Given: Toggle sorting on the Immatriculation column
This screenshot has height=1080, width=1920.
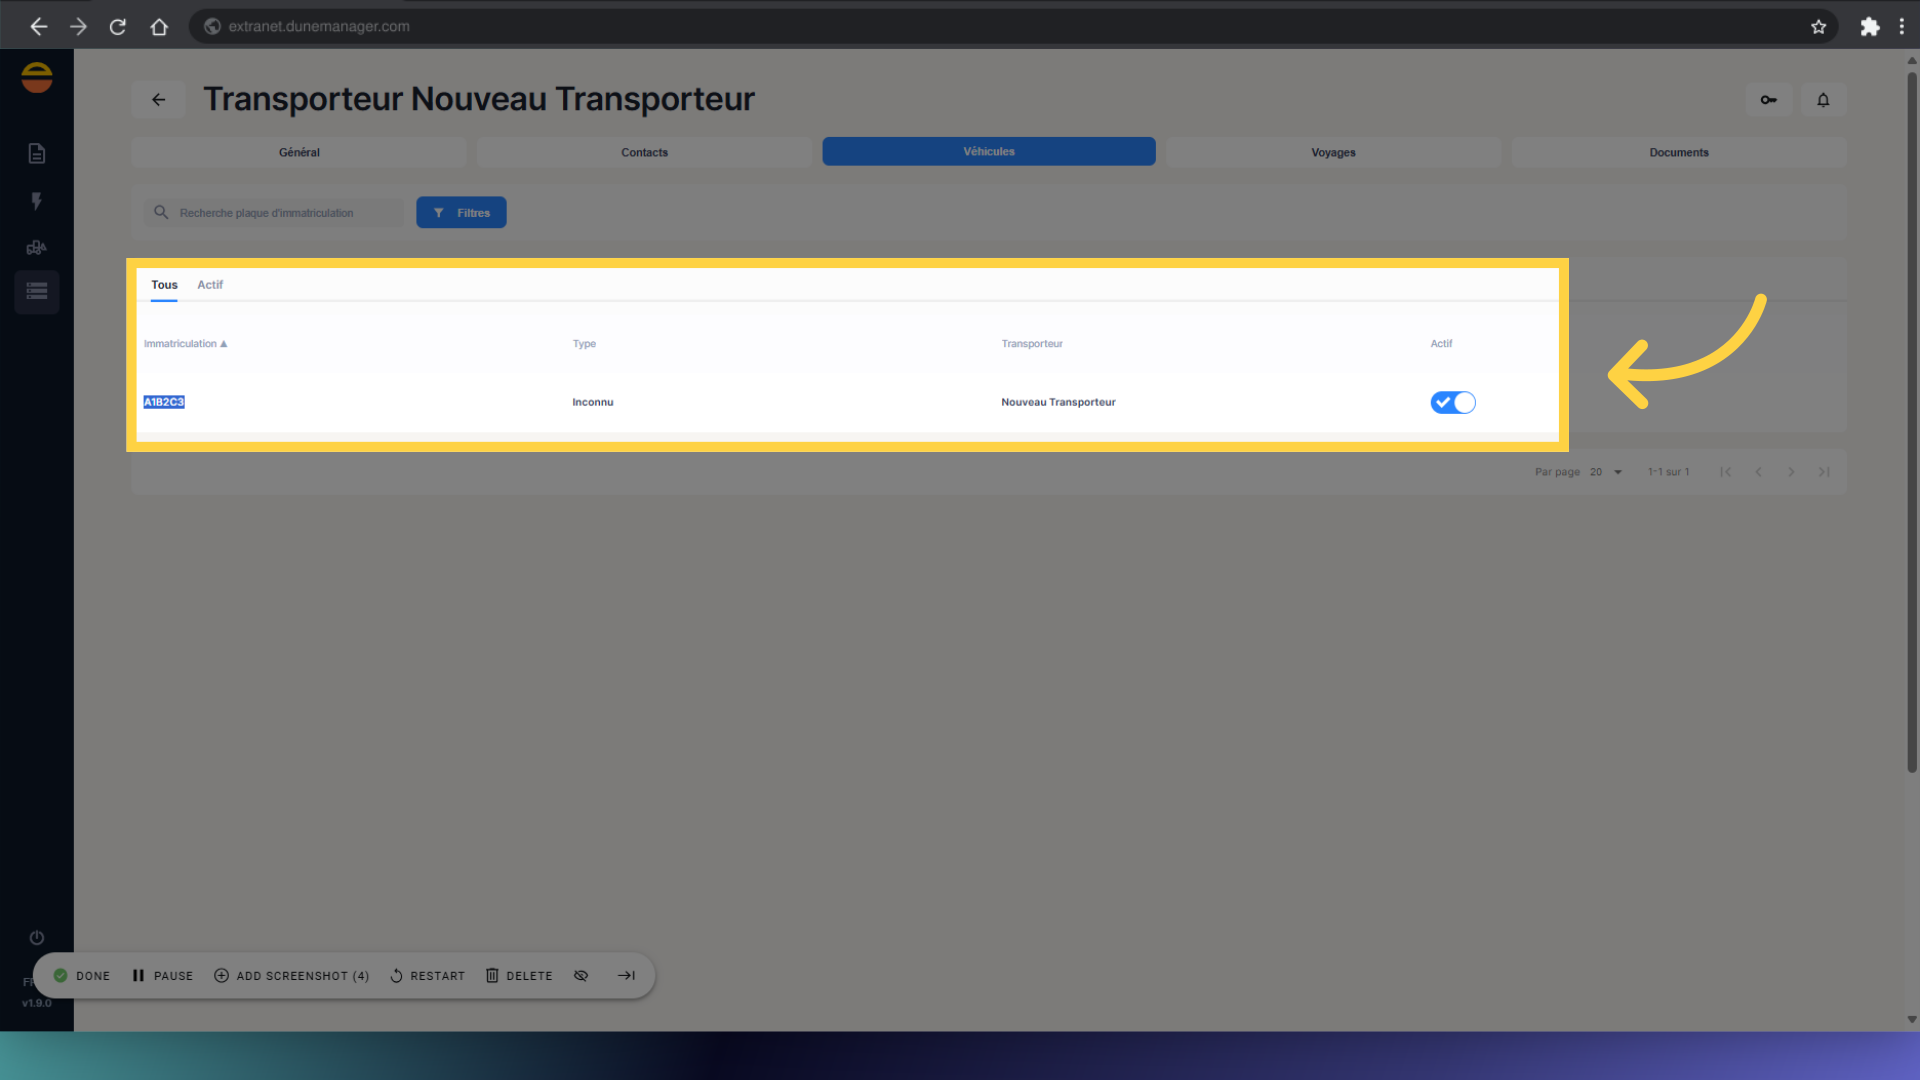Looking at the screenshot, I should pos(185,343).
